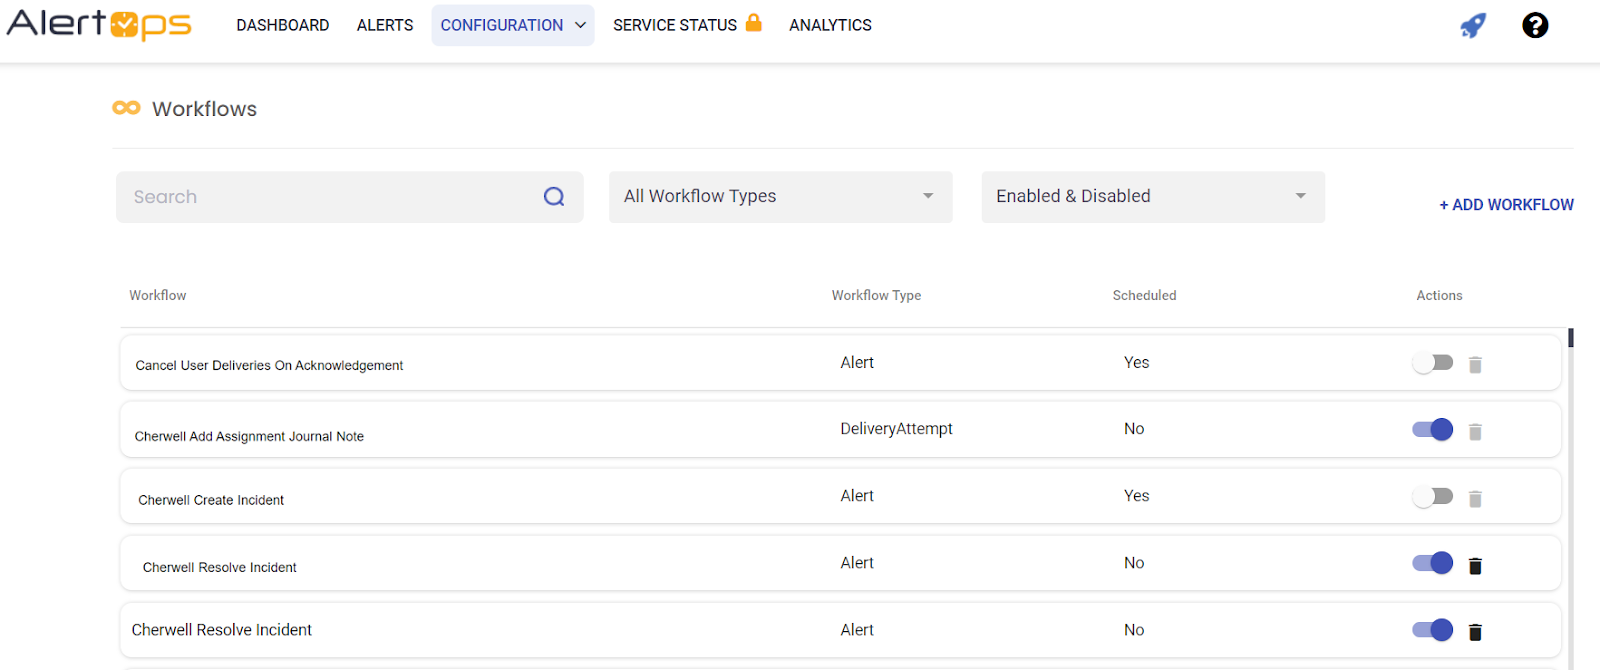Open the All Workflow Types dropdown
Viewport: 1600px width, 670px height.
coord(780,197)
